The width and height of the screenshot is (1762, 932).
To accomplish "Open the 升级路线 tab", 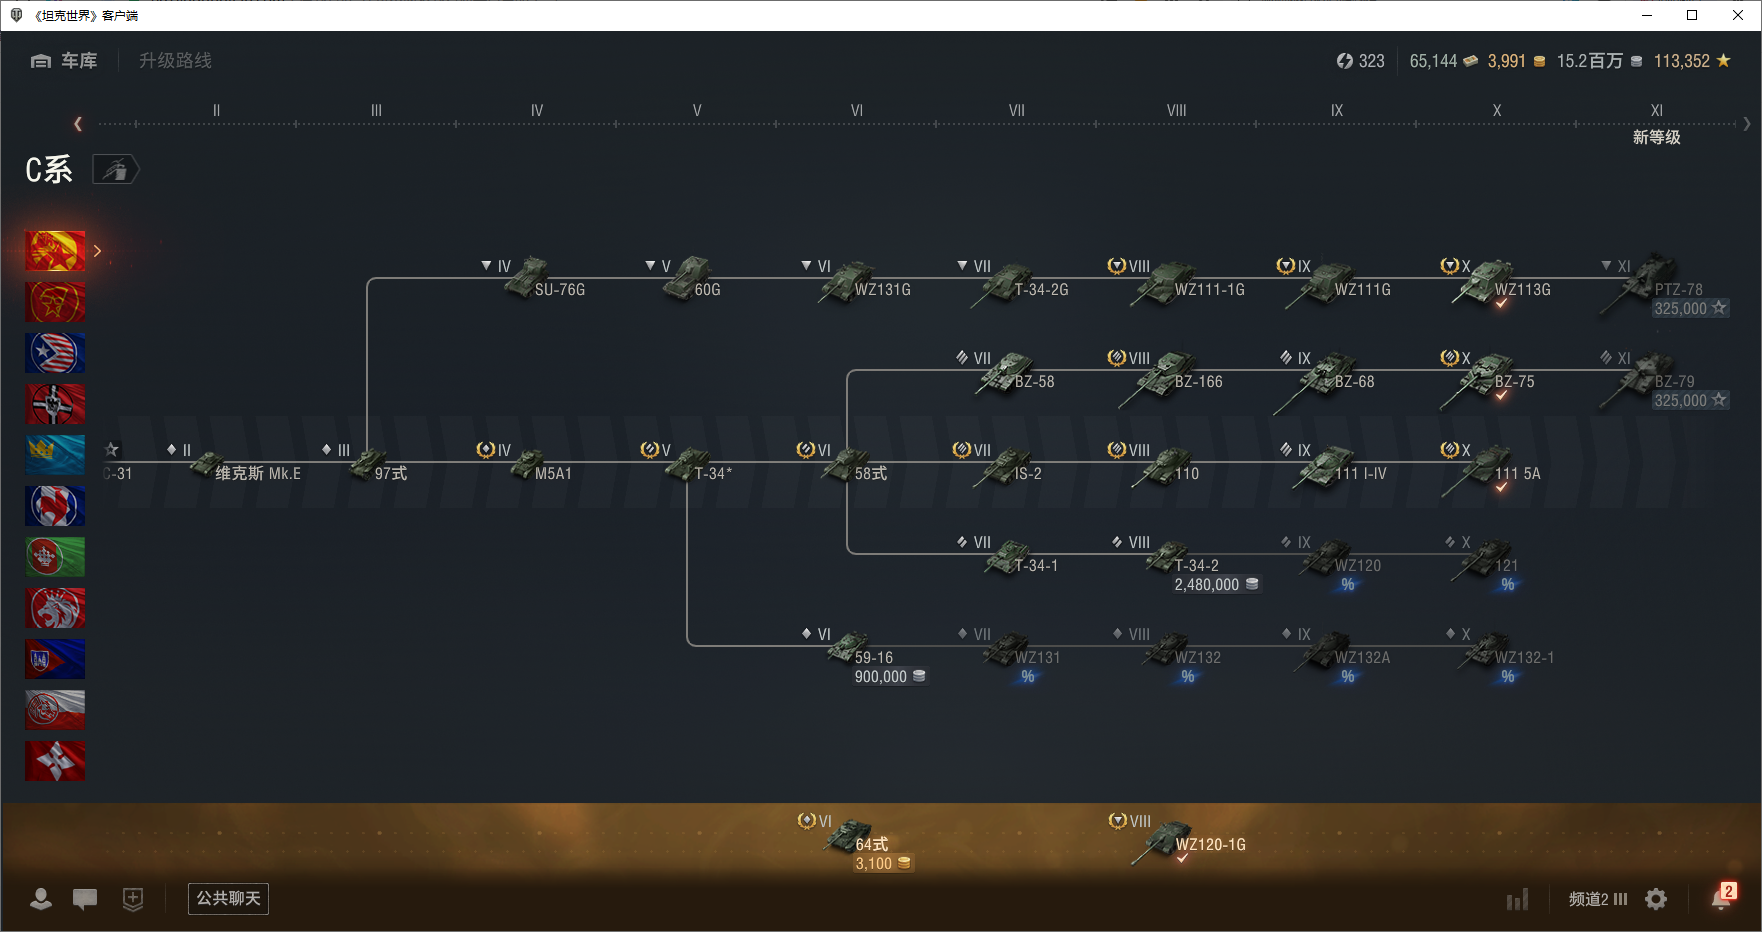I will pyautogui.click(x=175, y=61).
